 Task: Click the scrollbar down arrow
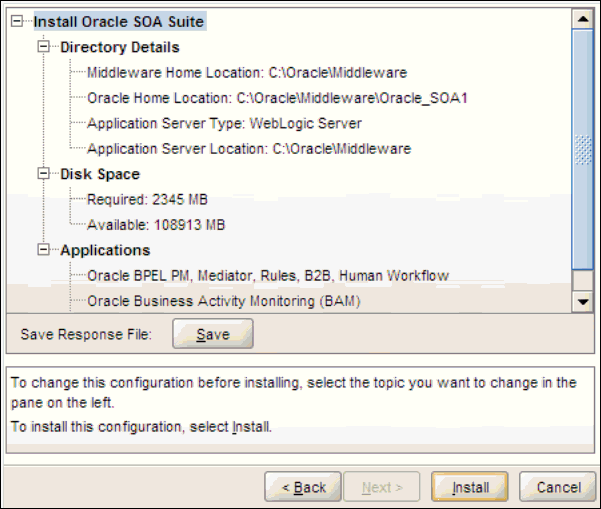582,301
